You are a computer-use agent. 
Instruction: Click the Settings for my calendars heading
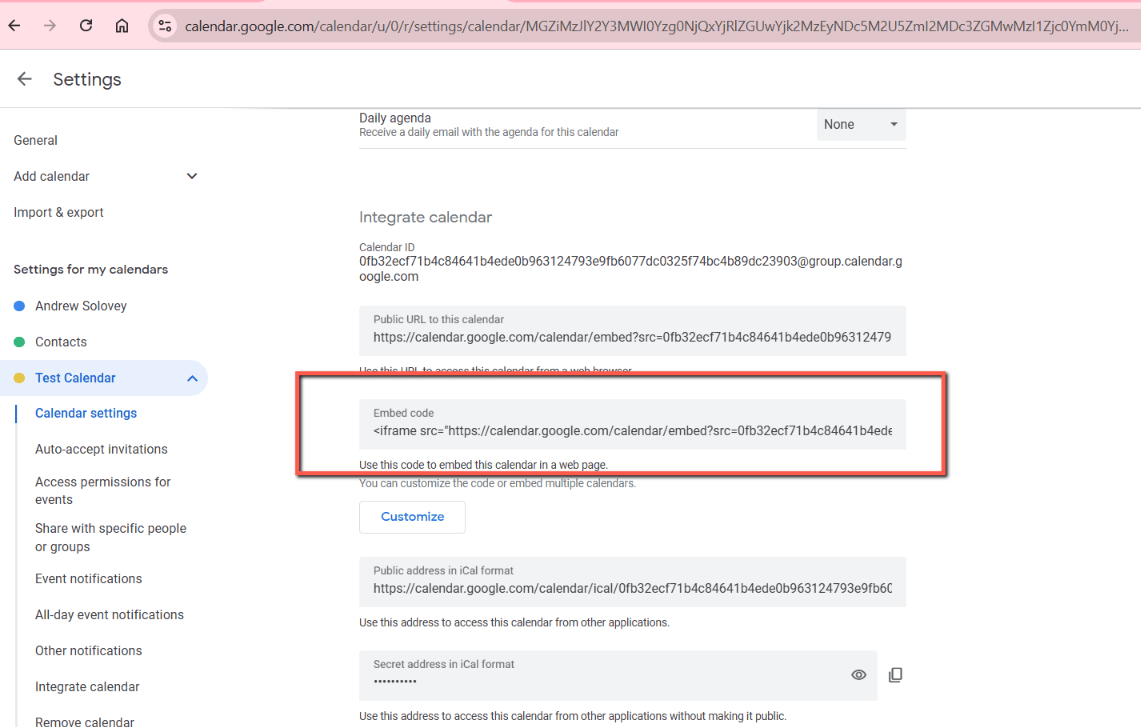[x=91, y=269]
